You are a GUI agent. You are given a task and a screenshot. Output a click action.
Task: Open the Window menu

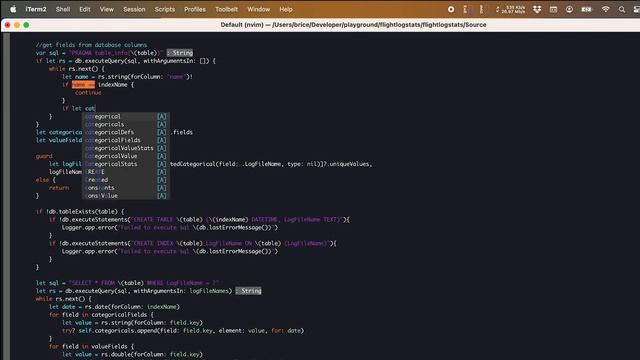[259, 9]
